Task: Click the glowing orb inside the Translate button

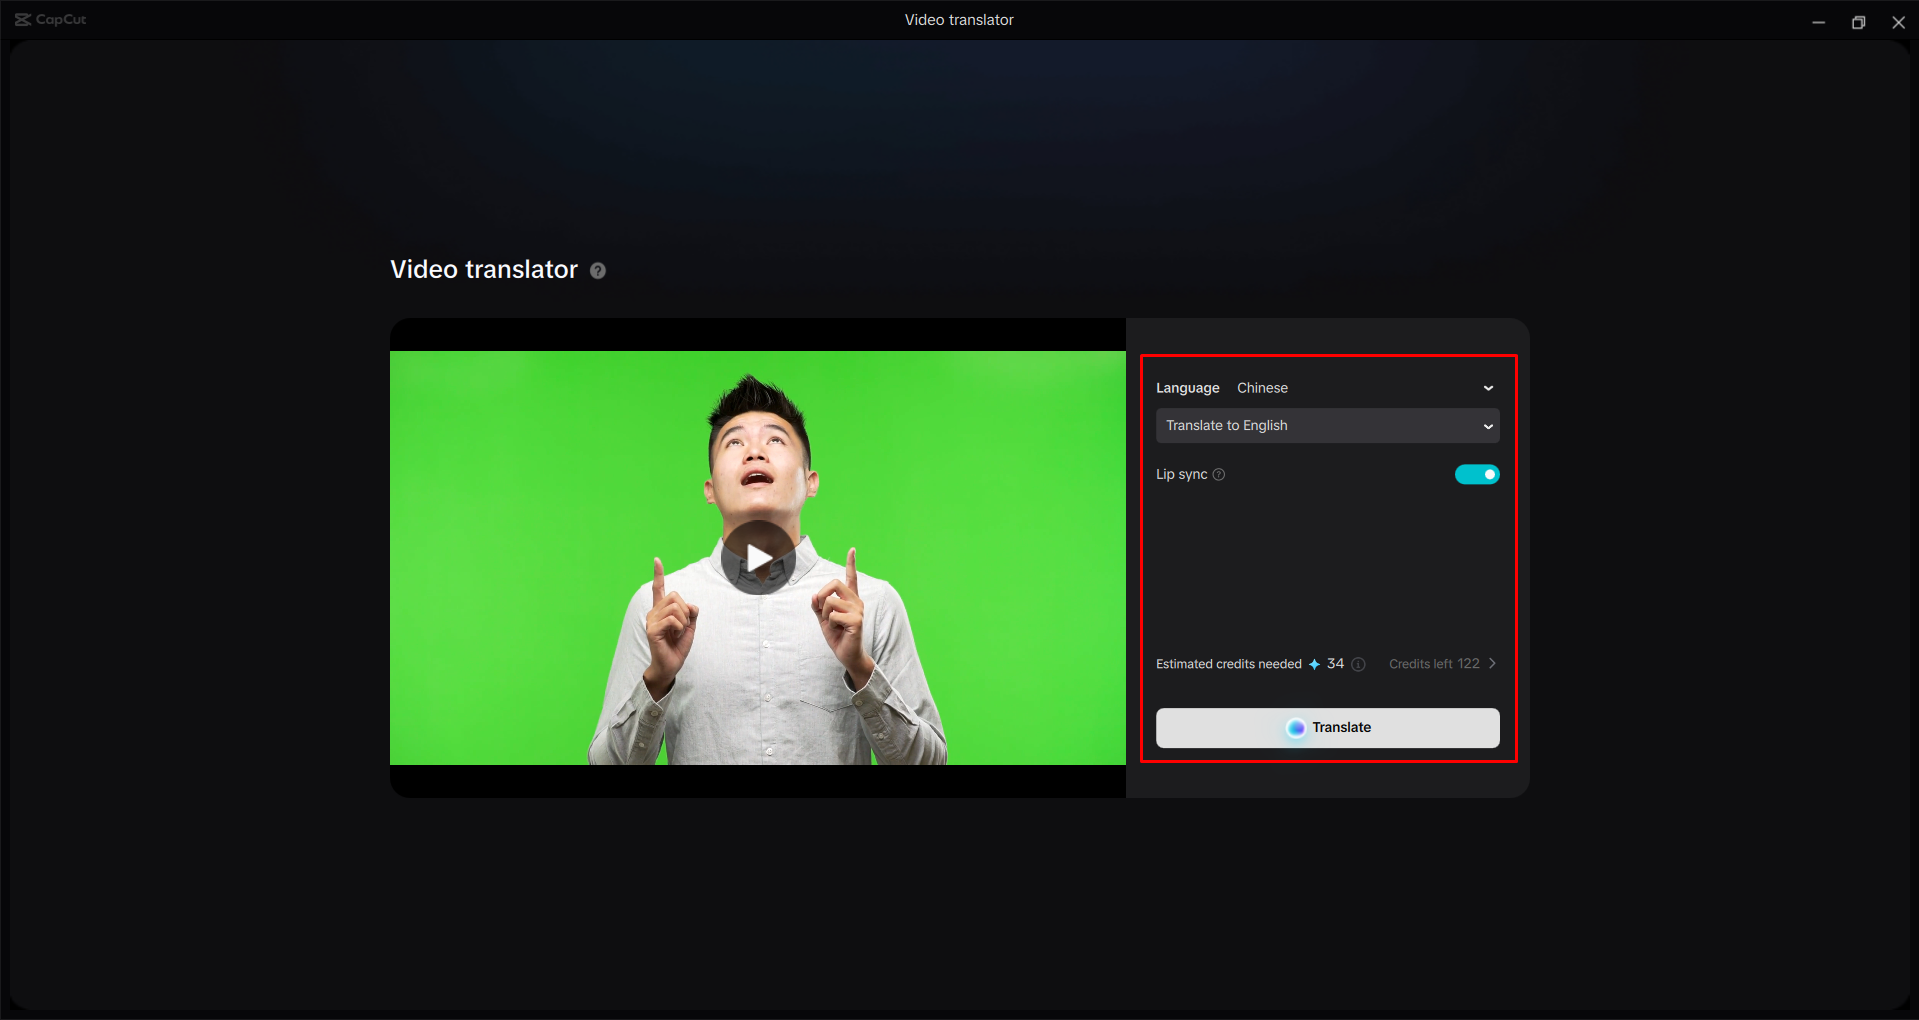Action: click(1296, 728)
